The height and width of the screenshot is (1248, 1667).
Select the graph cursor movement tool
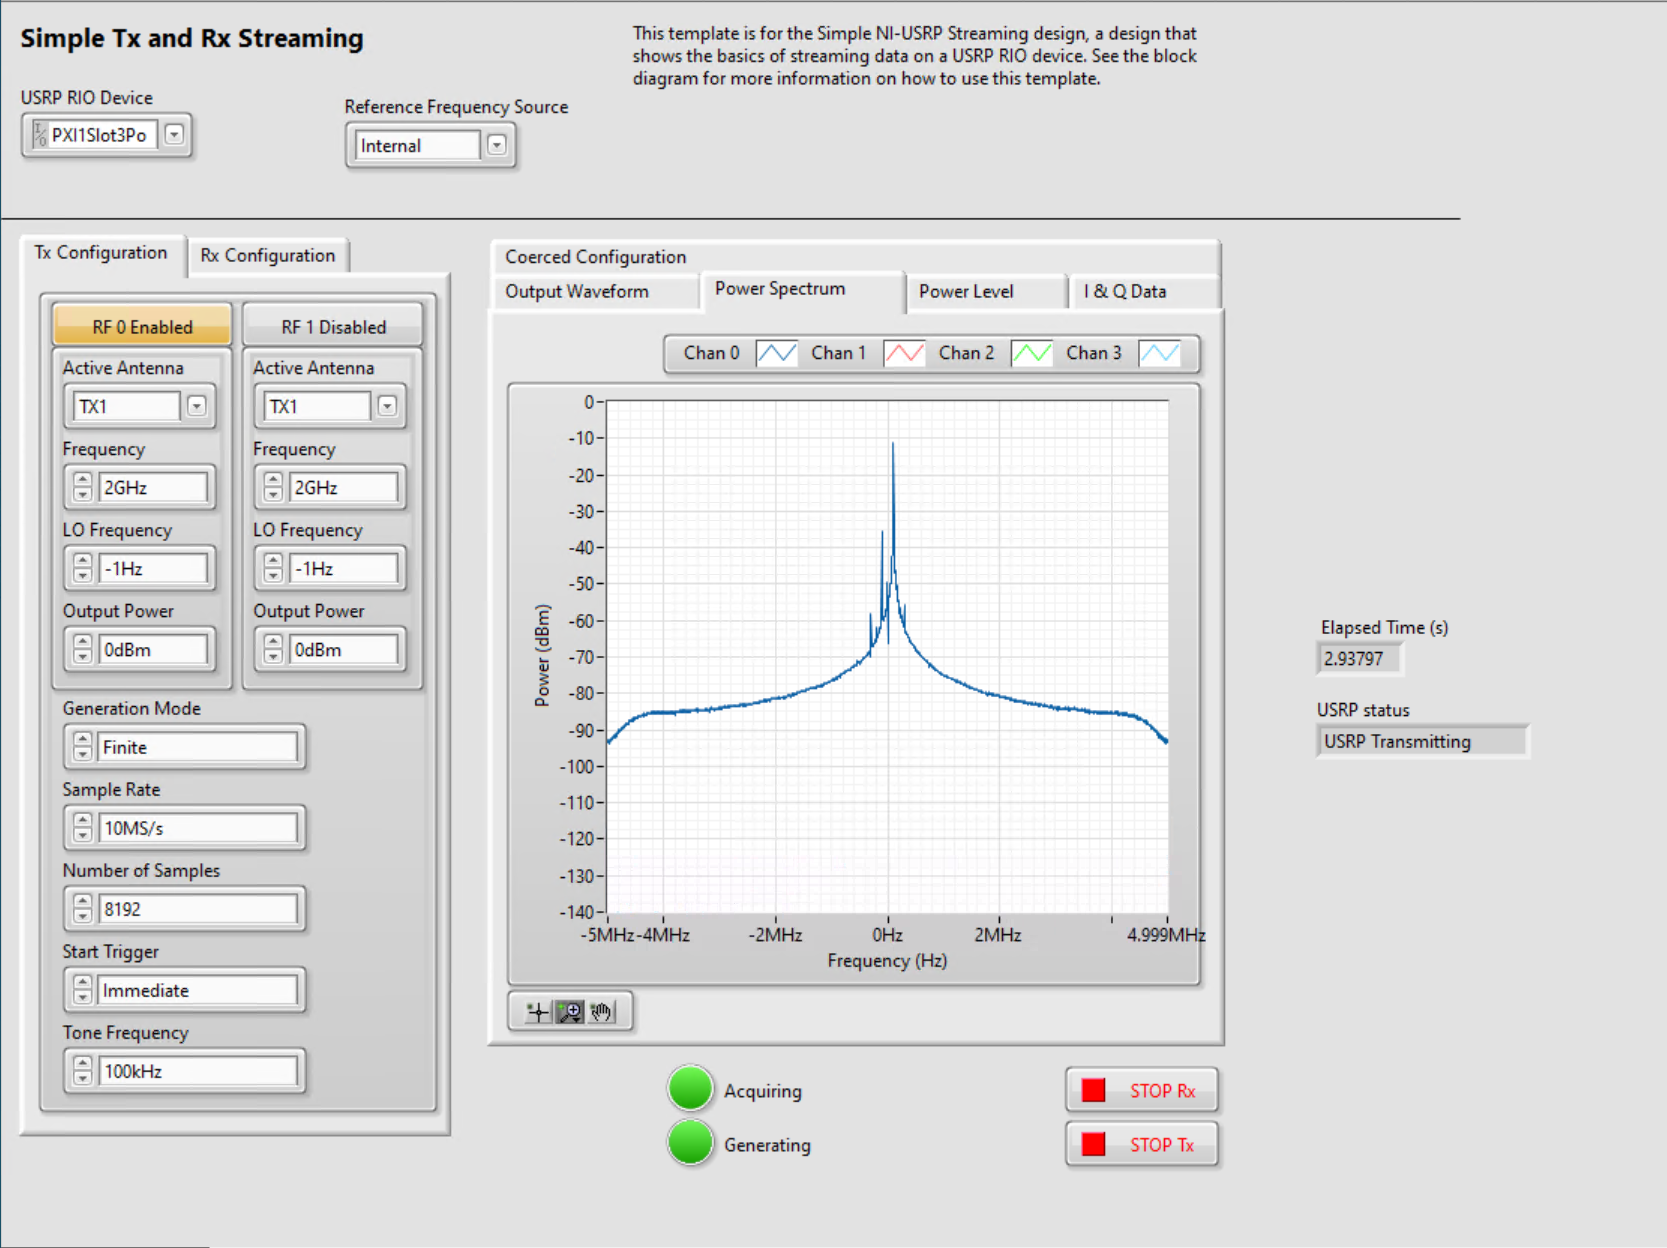538,1012
